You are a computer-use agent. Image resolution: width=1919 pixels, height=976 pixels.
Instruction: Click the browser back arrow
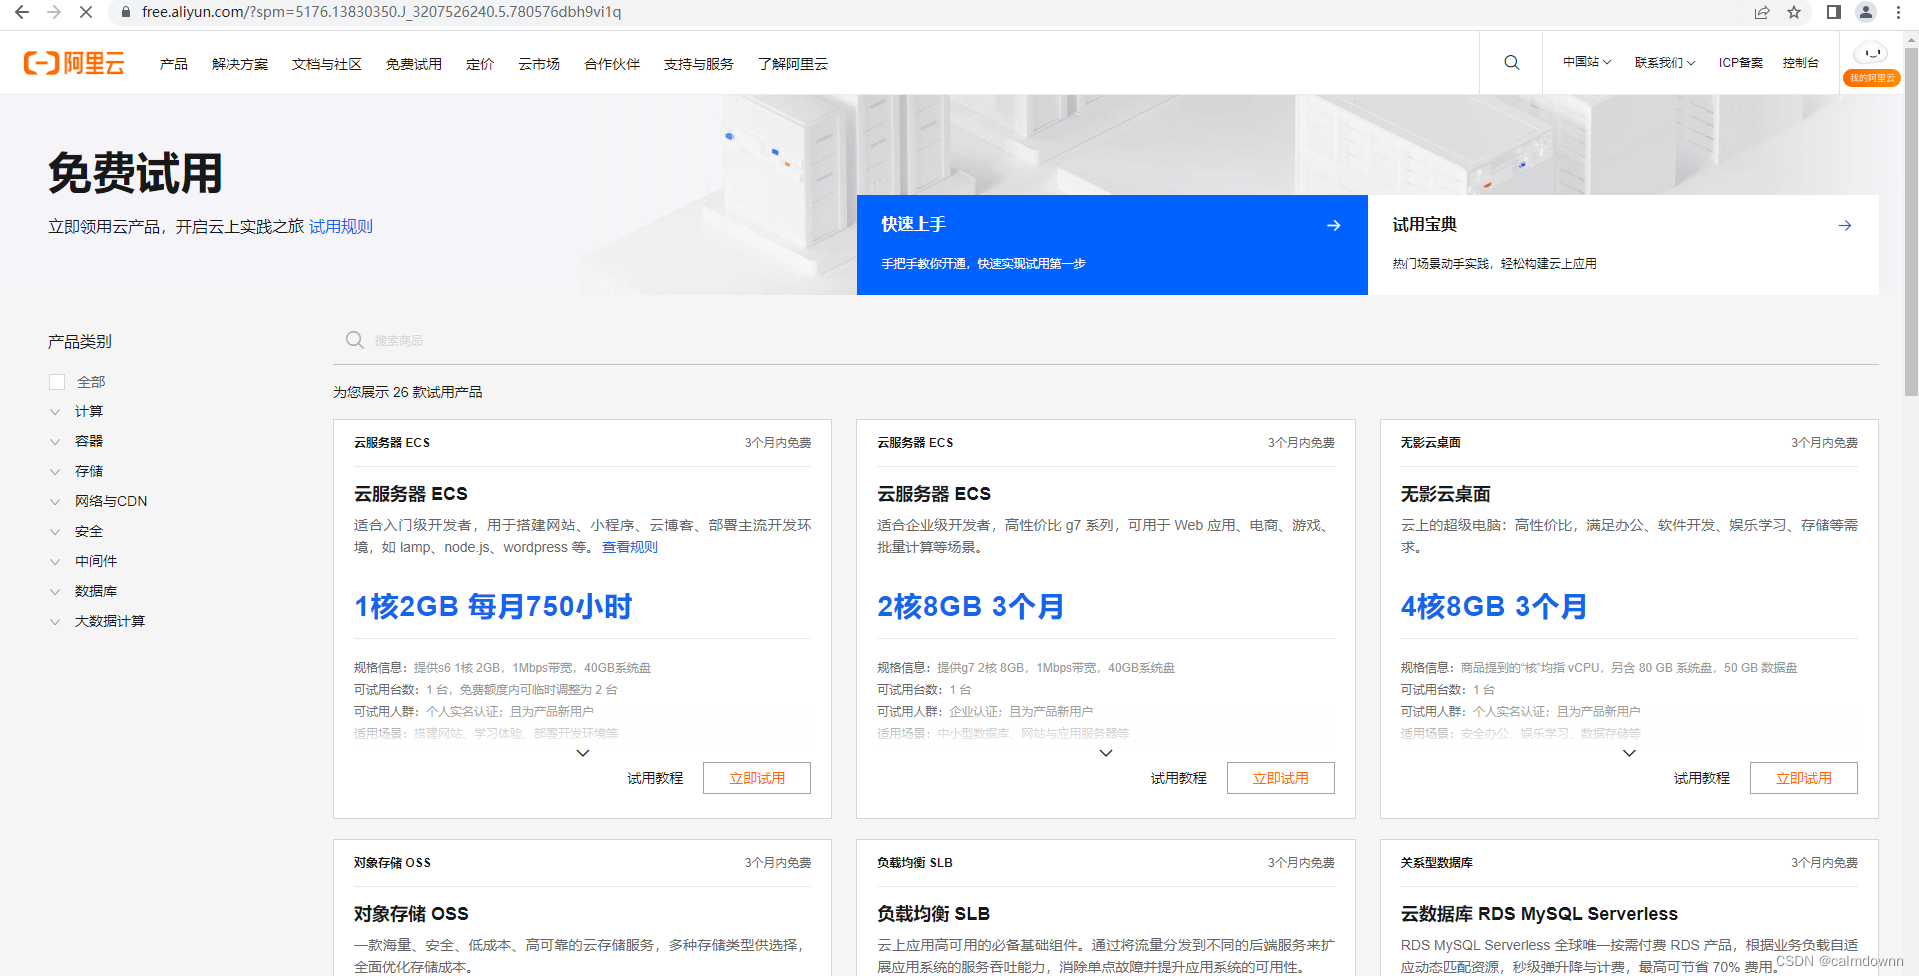[x=22, y=12]
